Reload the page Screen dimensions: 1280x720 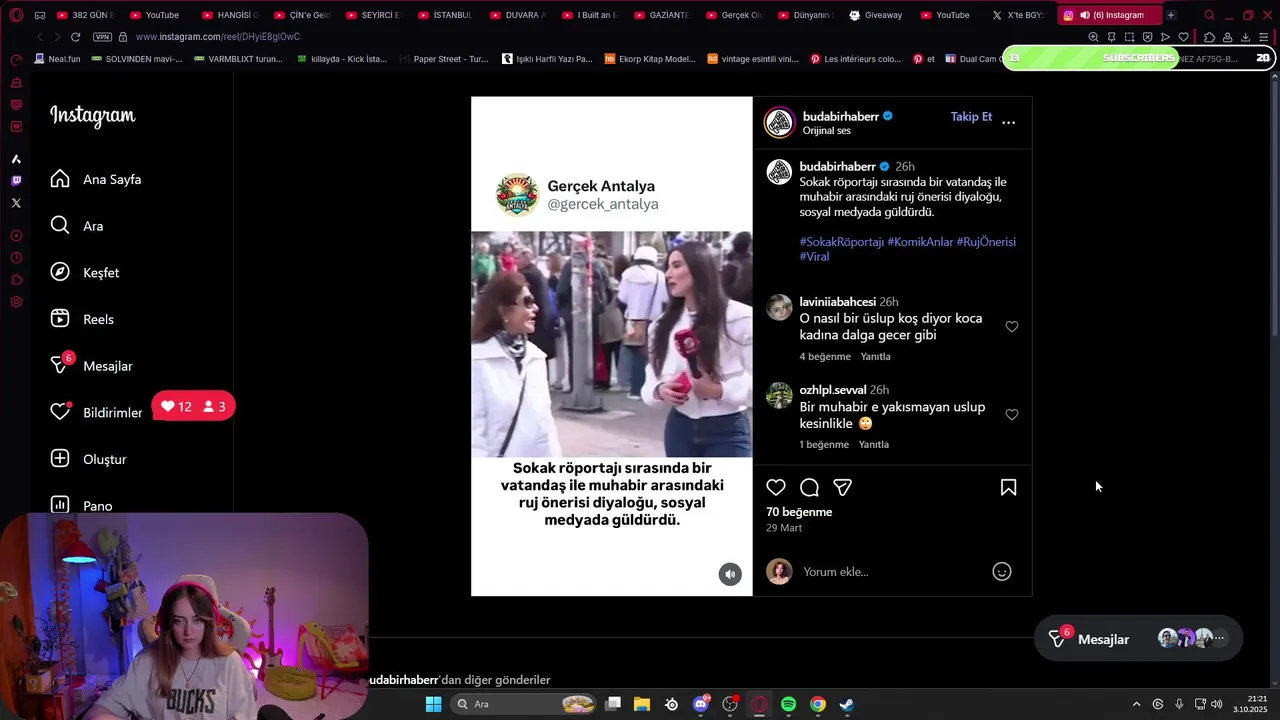[x=75, y=37]
